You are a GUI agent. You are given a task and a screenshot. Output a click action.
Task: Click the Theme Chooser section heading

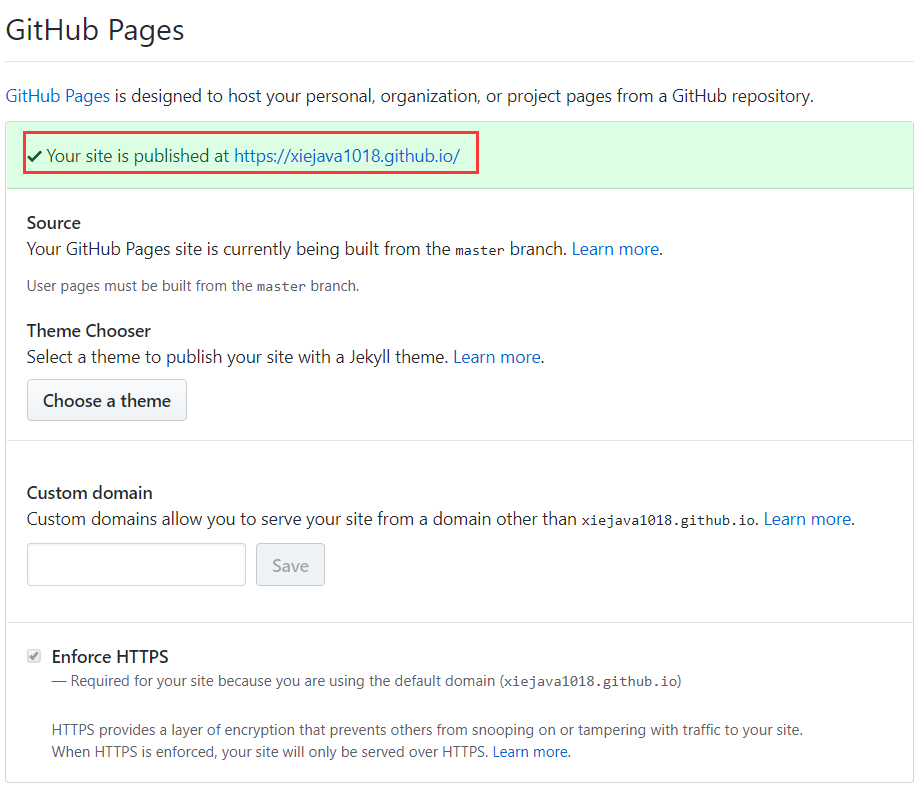coord(89,330)
